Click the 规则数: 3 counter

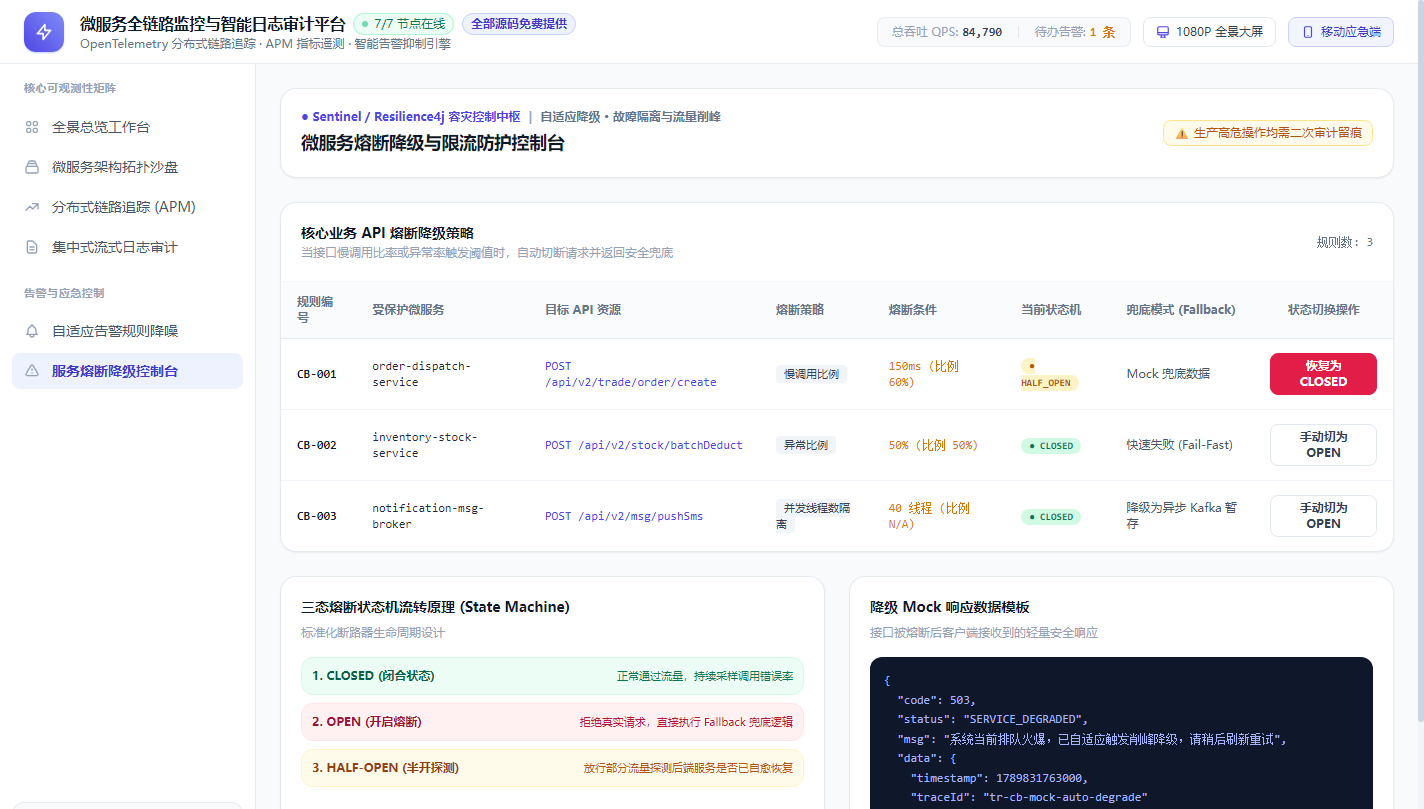tap(1345, 242)
